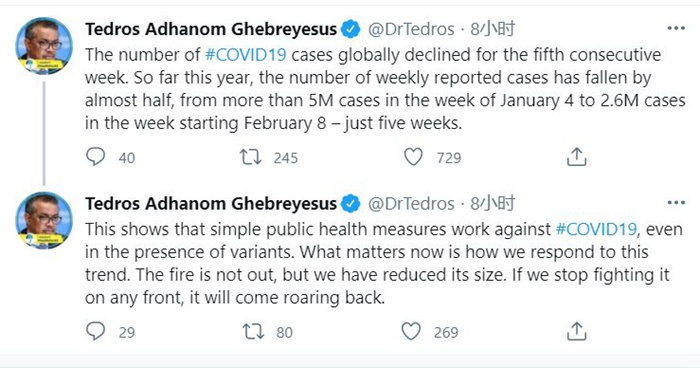The width and height of the screenshot is (700, 368).
Task: Open #COVID19 hashtag in the second tweet
Action: pos(596,229)
